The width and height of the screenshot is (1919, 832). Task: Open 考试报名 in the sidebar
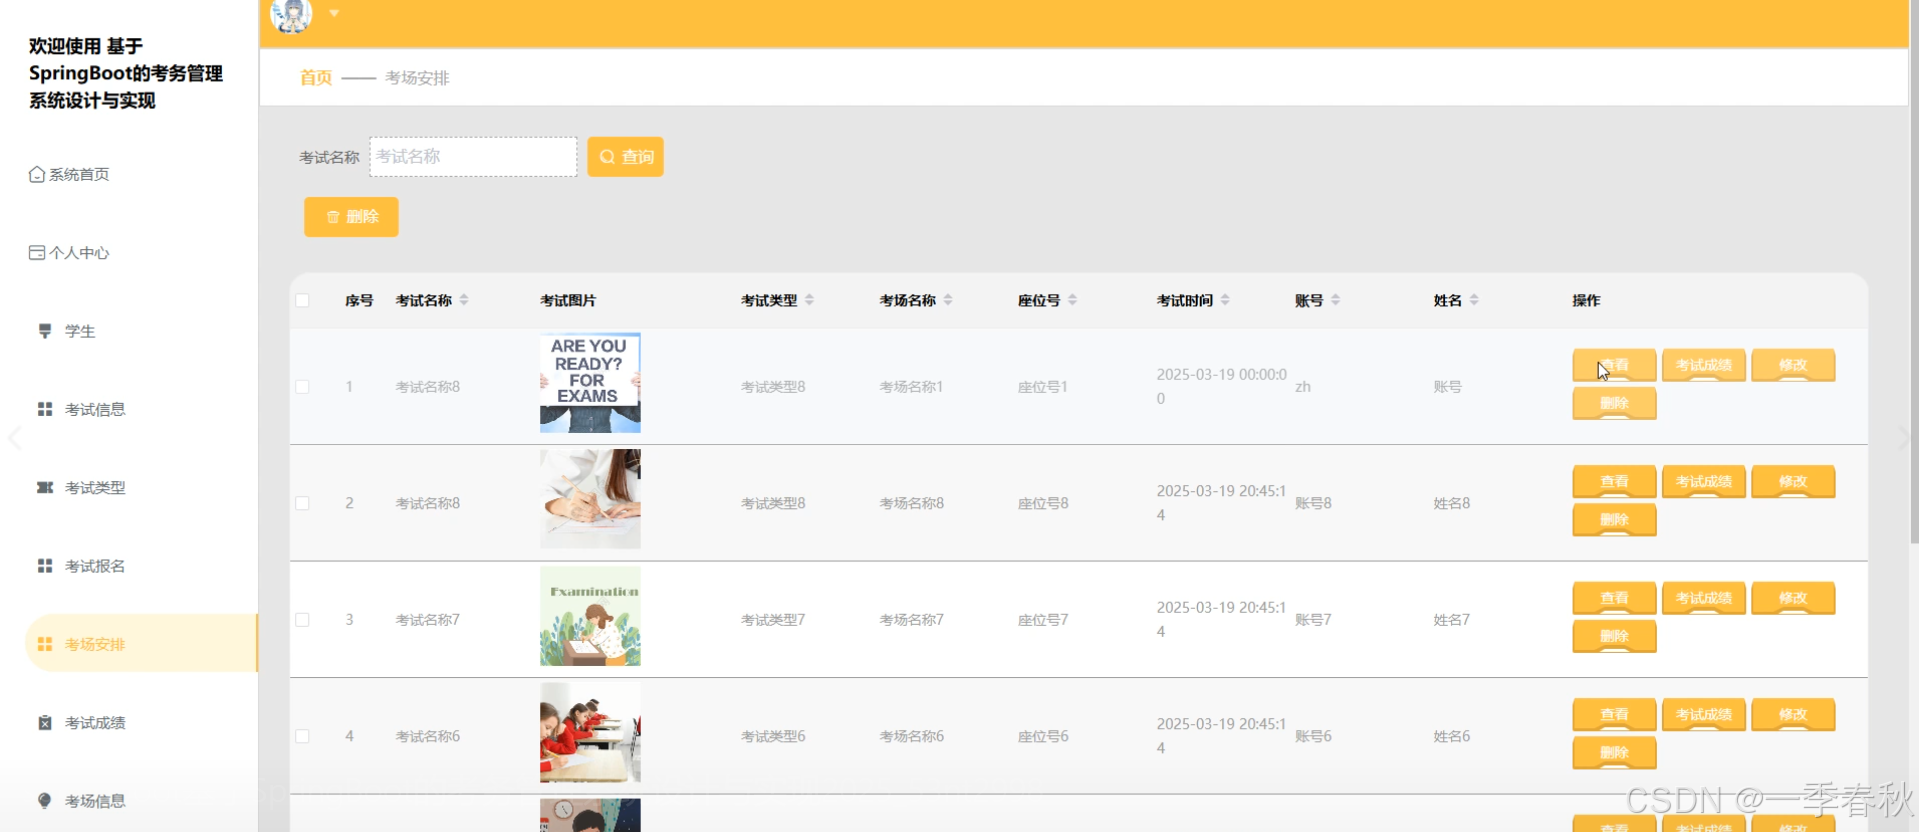coord(95,566)
